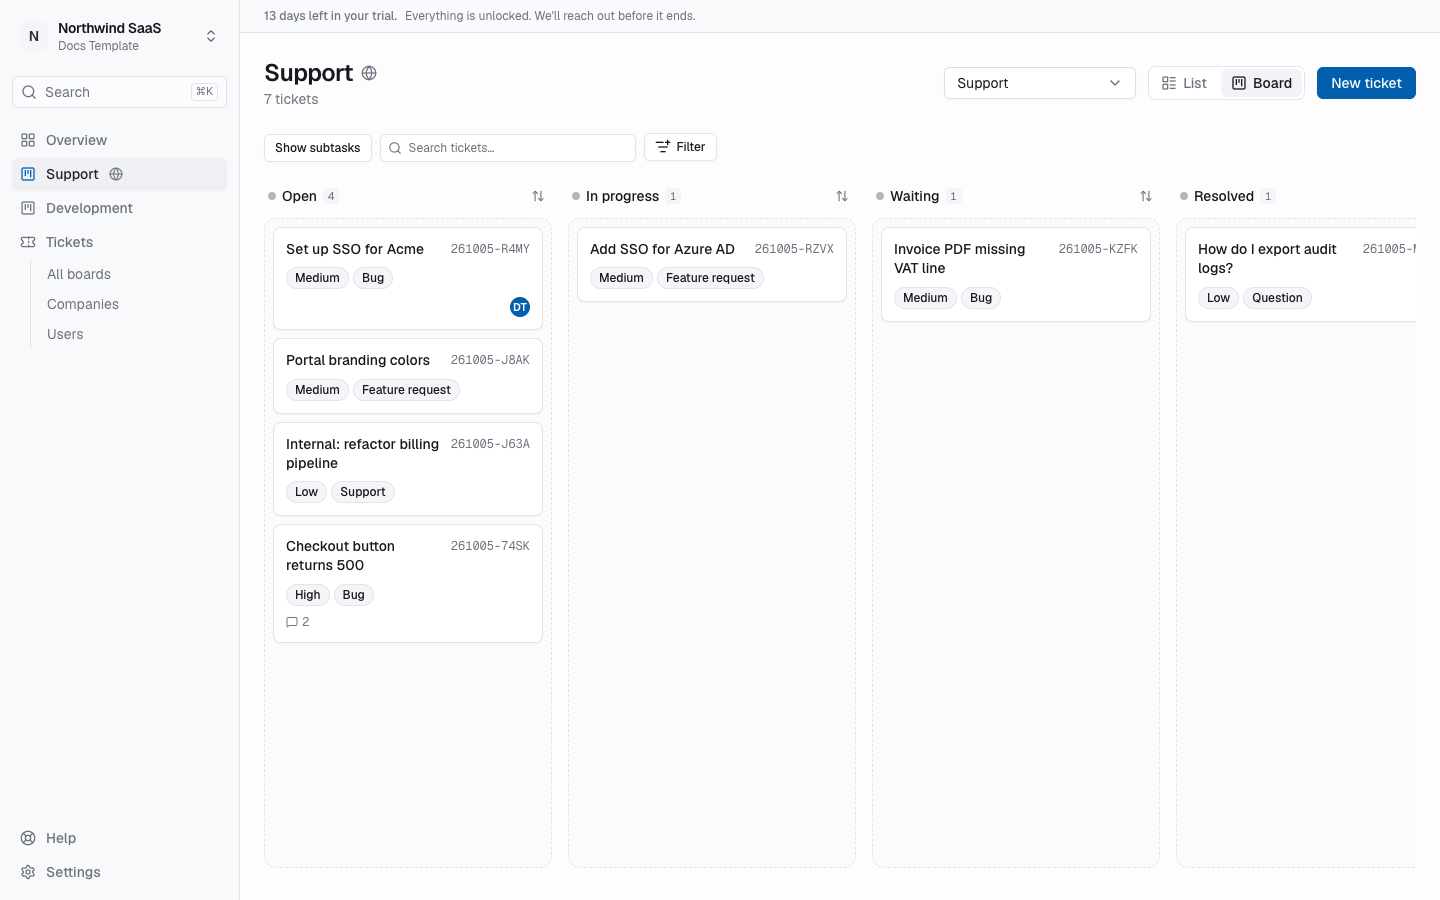Go to Users
The width and height of the screenshot is (1440, 900).
pos(65,334)
